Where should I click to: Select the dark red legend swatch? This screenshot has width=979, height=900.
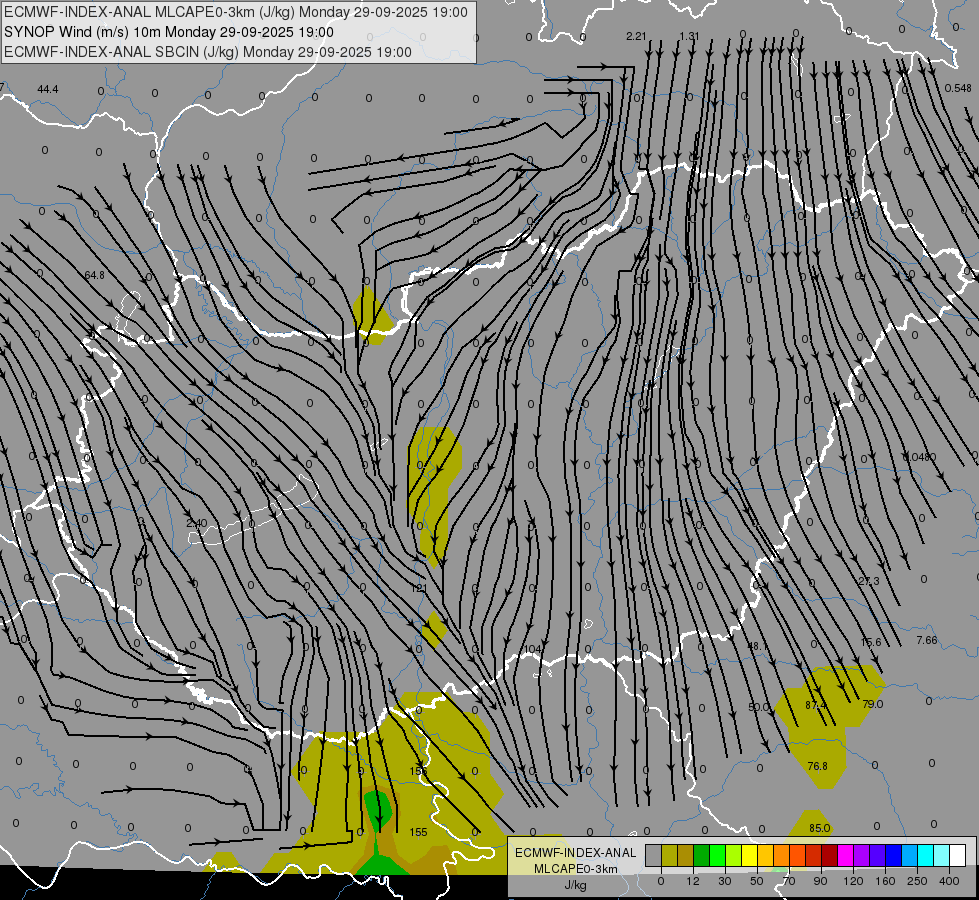click(829, 855)
